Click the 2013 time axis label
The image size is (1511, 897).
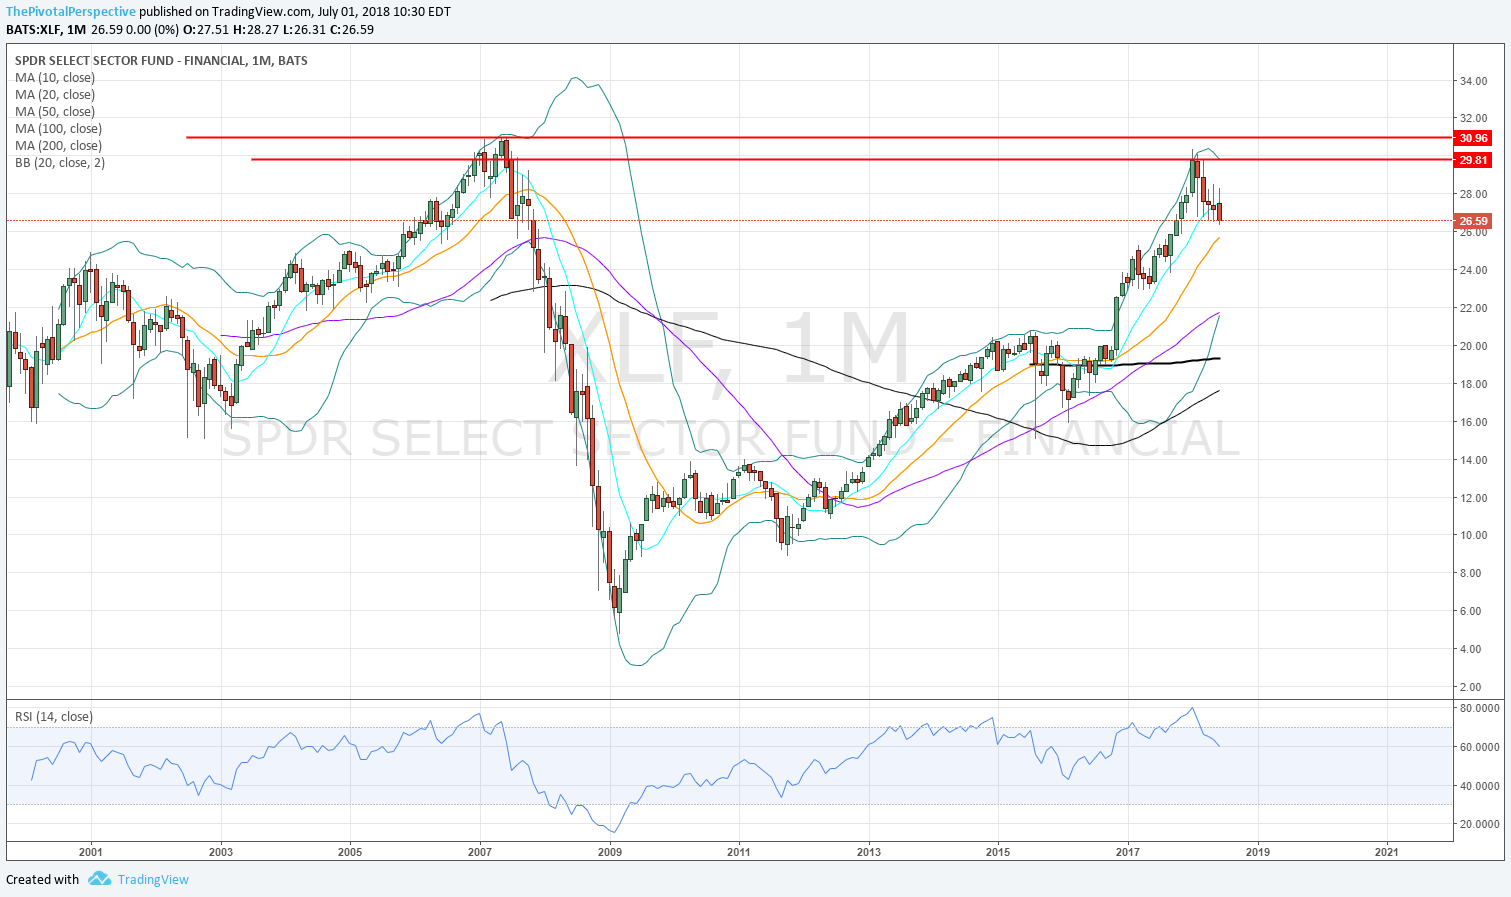point(869,852)
